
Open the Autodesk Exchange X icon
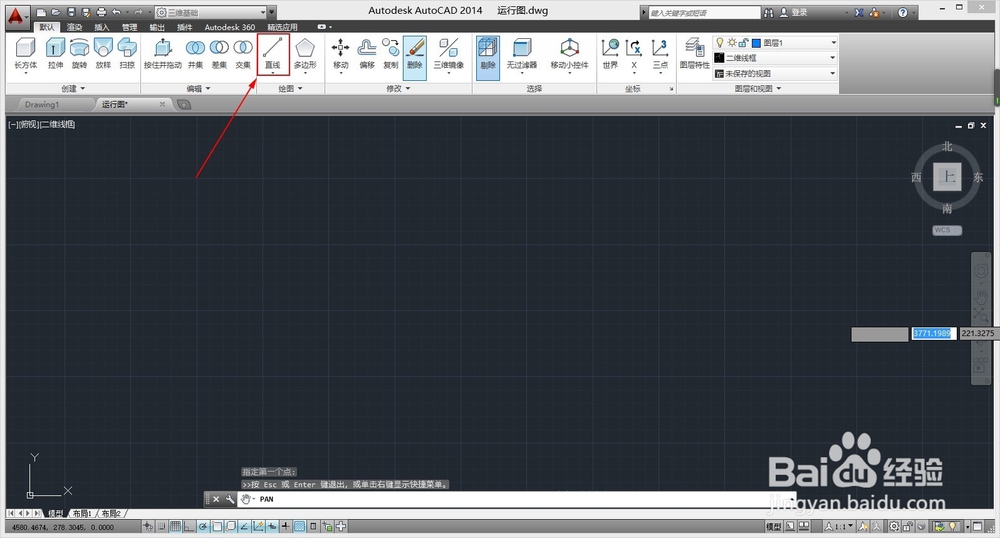pyautogui.click(x=859, y=13)
